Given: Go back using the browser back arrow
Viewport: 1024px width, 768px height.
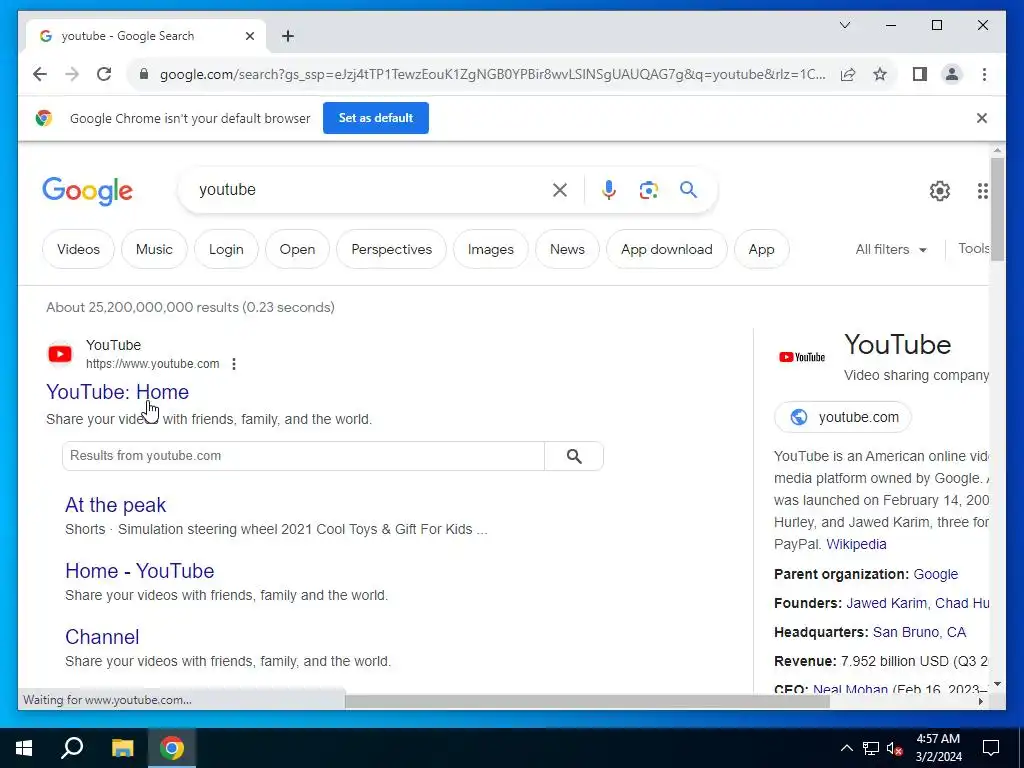Looking at the screenshot, I should coord(40,74).
